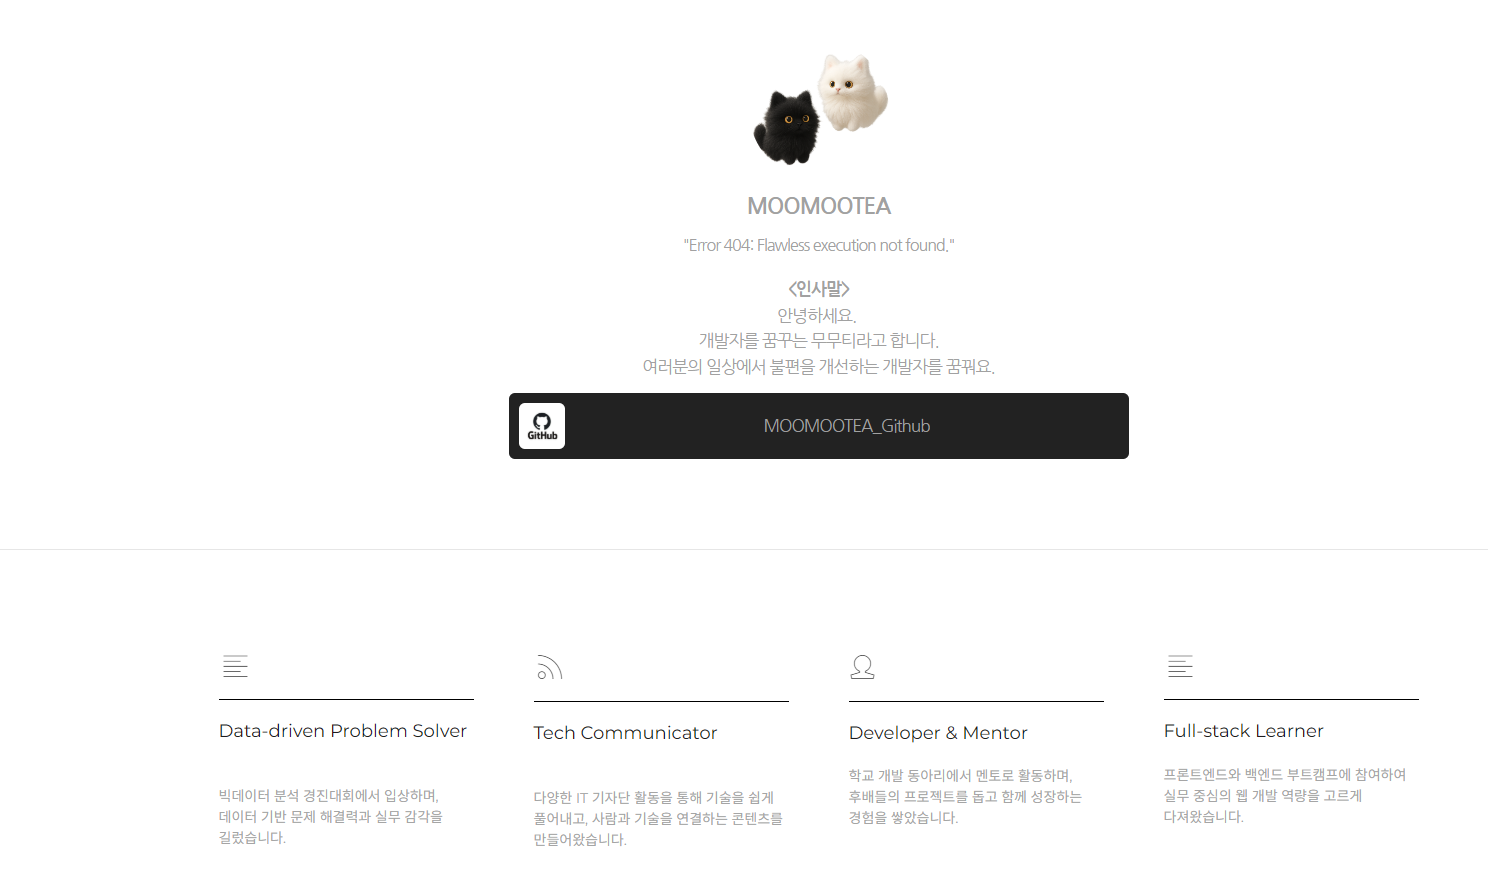Click the text-lines icon above Full-stack Learner
The height and width of the screenshot is (895, 1488).
1181,666
